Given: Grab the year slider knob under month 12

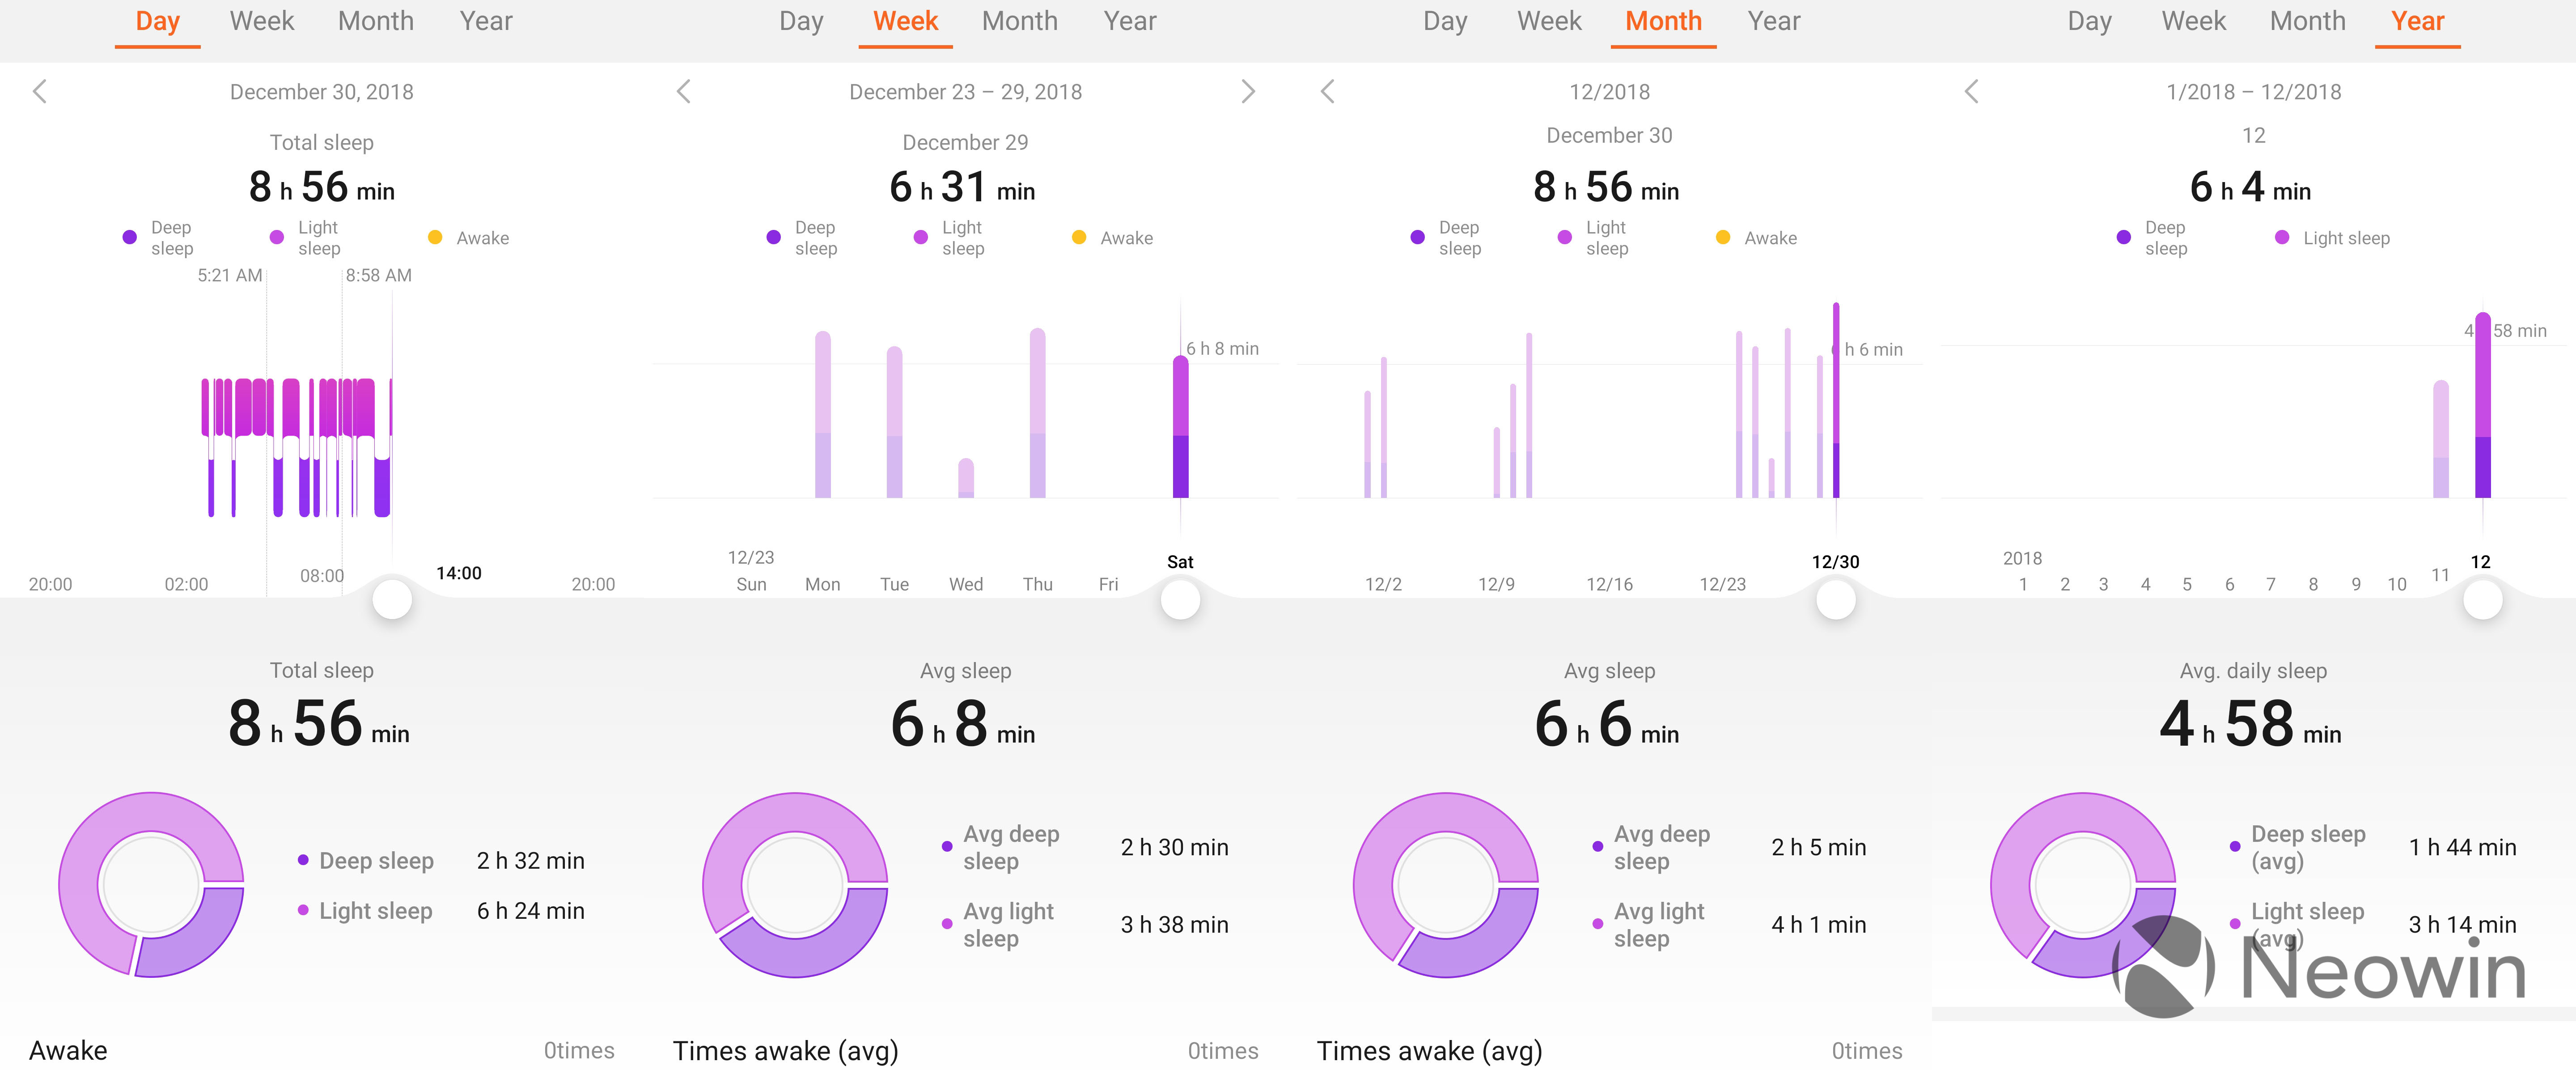Looking at the screenshot, I should (2483, 600).
